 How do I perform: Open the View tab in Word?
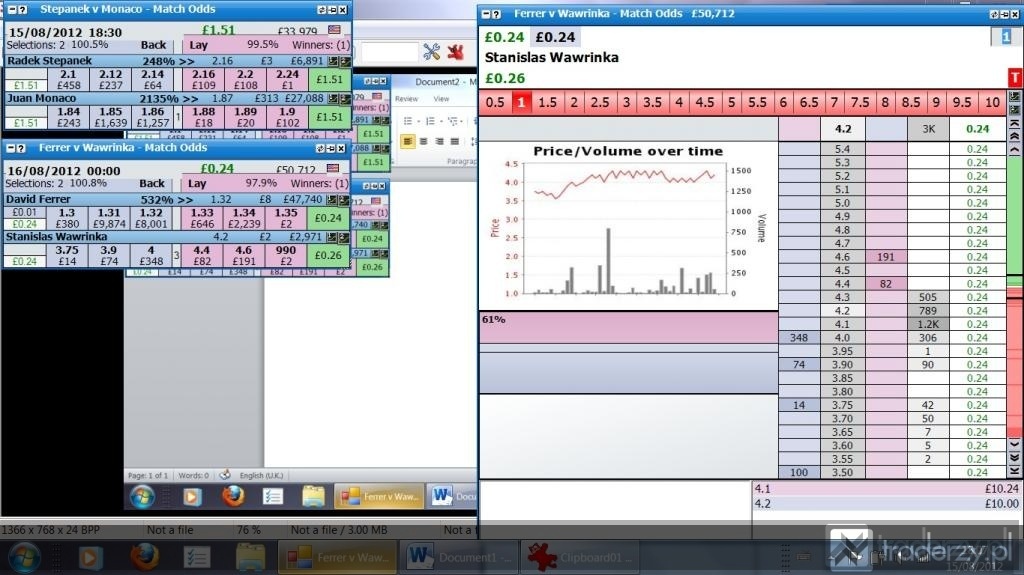441,99
